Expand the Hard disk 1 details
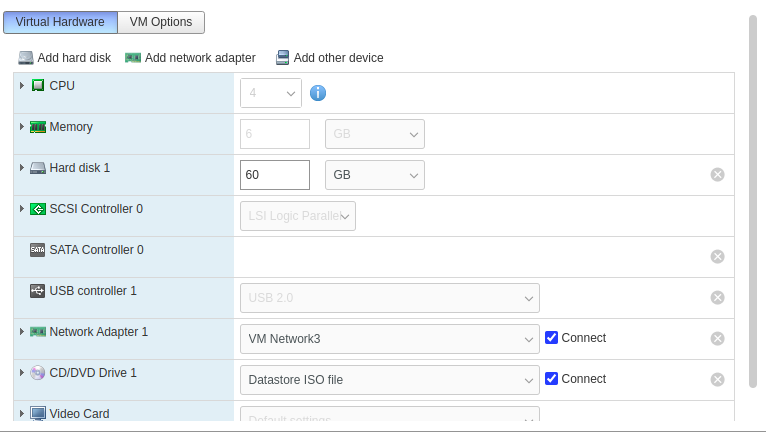Screen dimensions: 766x432 (21, 168)
